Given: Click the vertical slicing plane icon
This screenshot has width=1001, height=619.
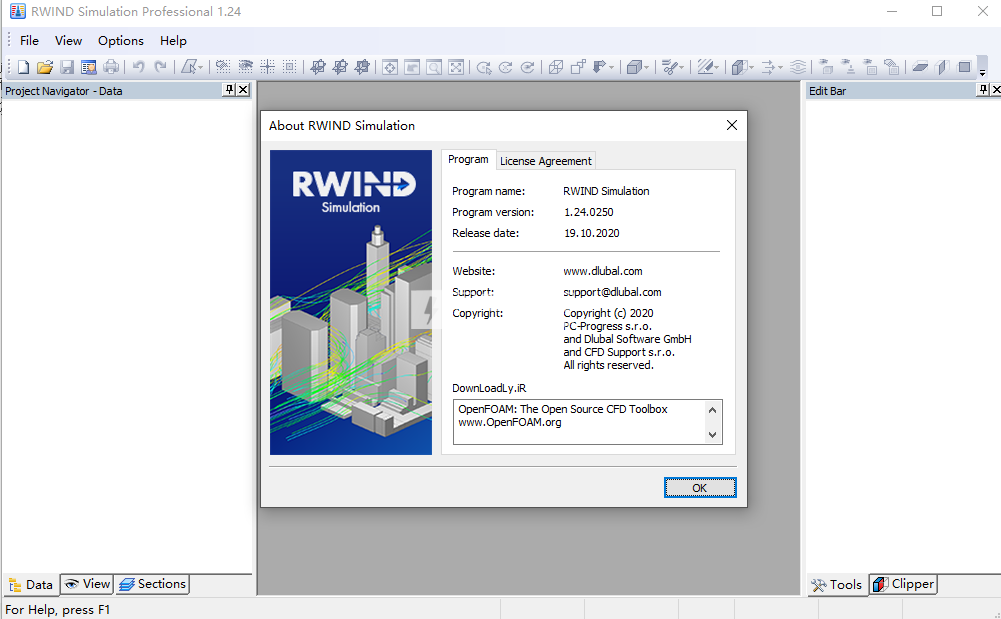Looking at the screenshot, I should pos(943,67).
